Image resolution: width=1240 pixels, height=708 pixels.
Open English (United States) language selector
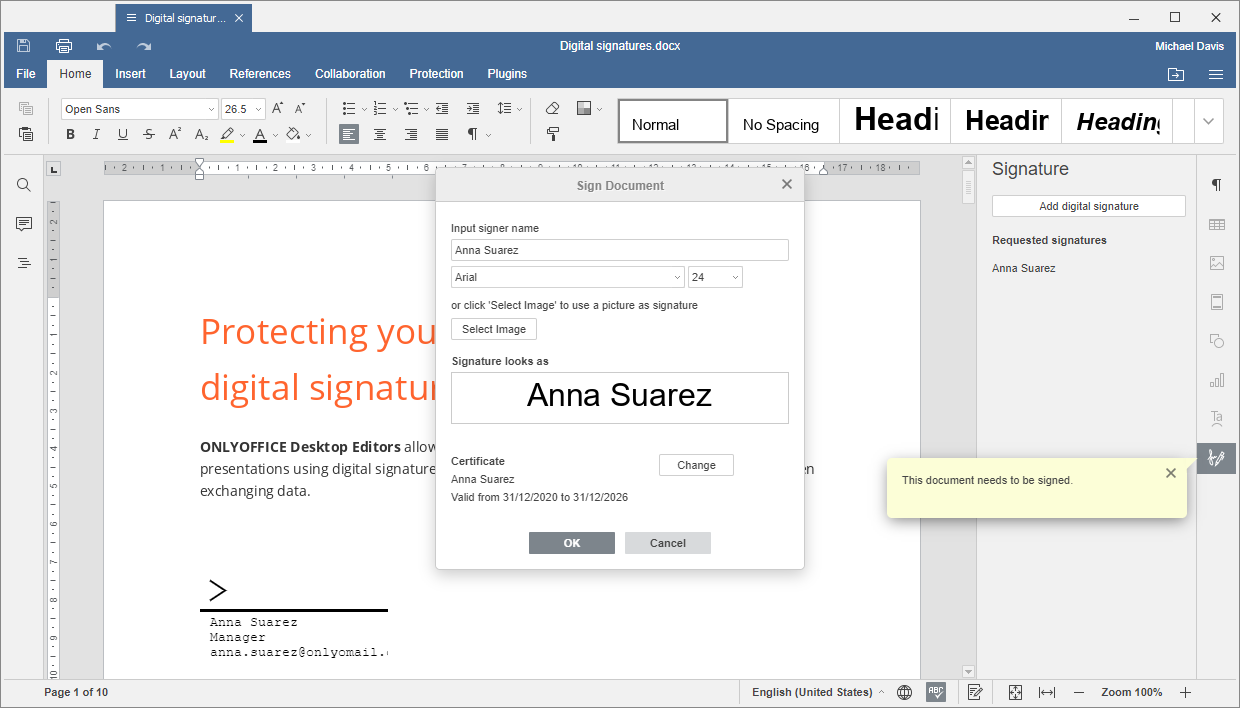coord(818,692)
